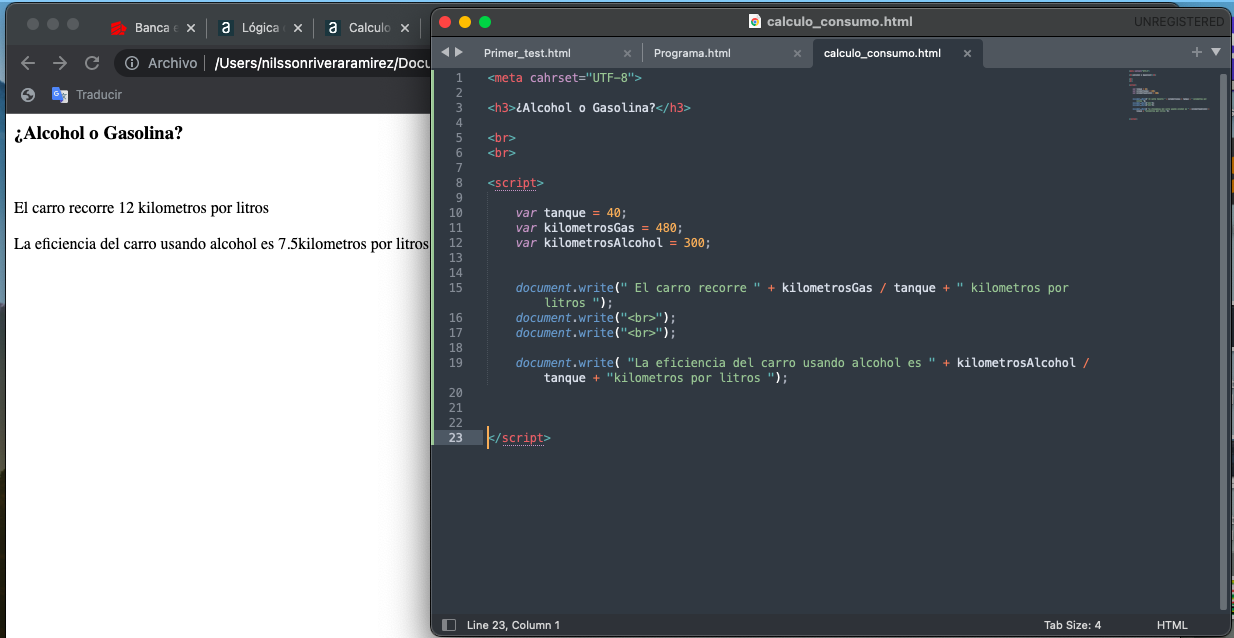The height and width of the screenshot is (638, 1234).
Task: Open the Tab Size: 4 selector
Action: click(x=1071, y=625)
